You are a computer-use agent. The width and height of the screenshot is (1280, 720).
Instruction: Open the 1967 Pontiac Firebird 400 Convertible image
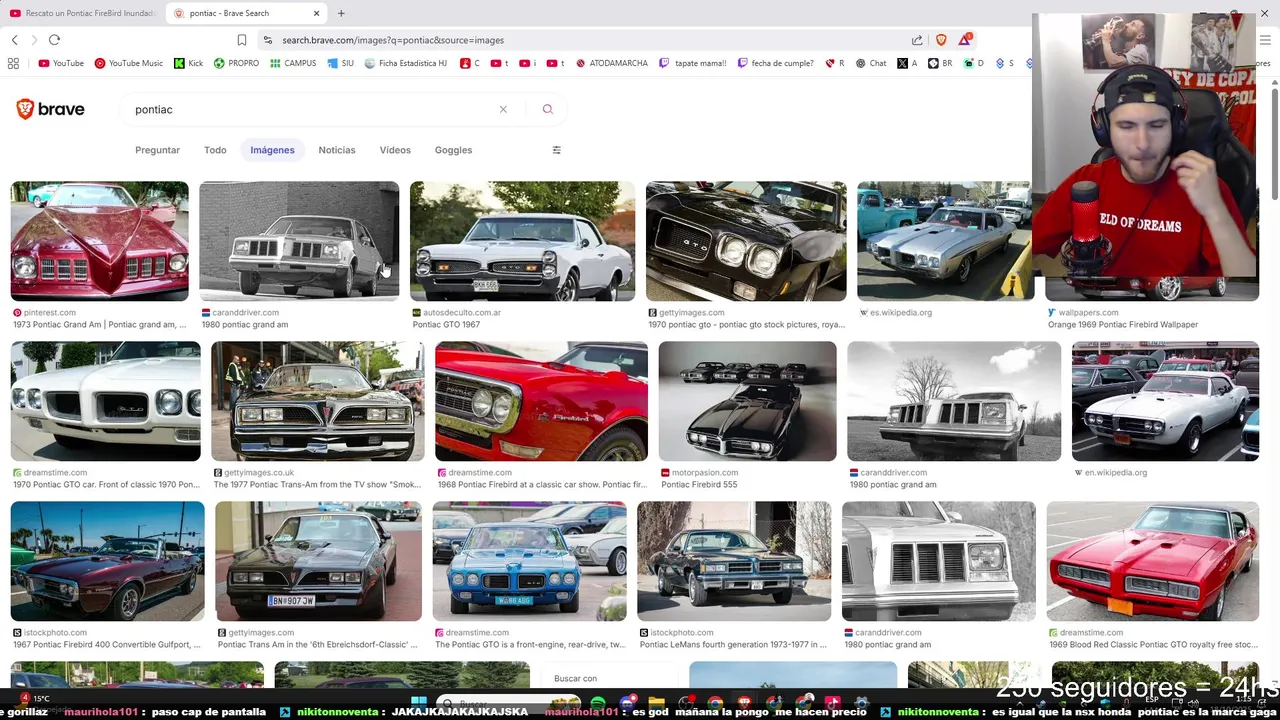(x=107, y=561)
